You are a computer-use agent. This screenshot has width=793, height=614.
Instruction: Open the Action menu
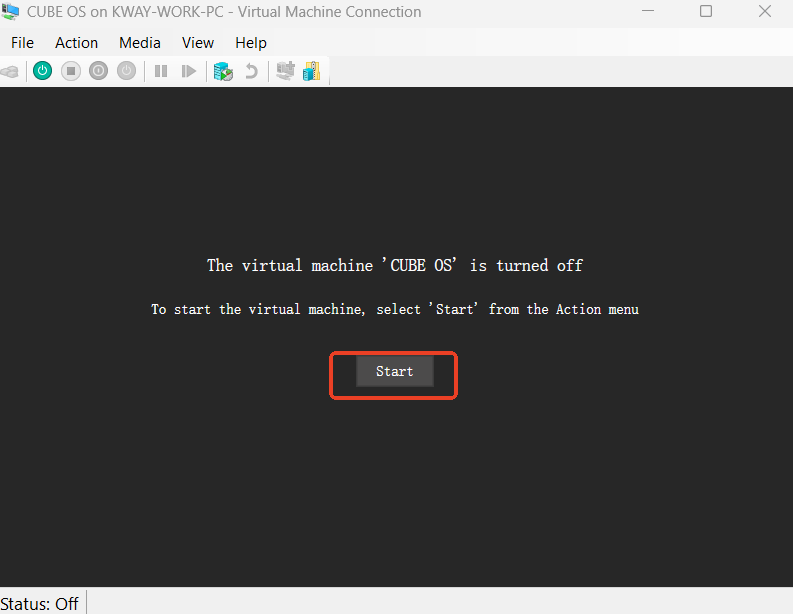click(76, 42)
